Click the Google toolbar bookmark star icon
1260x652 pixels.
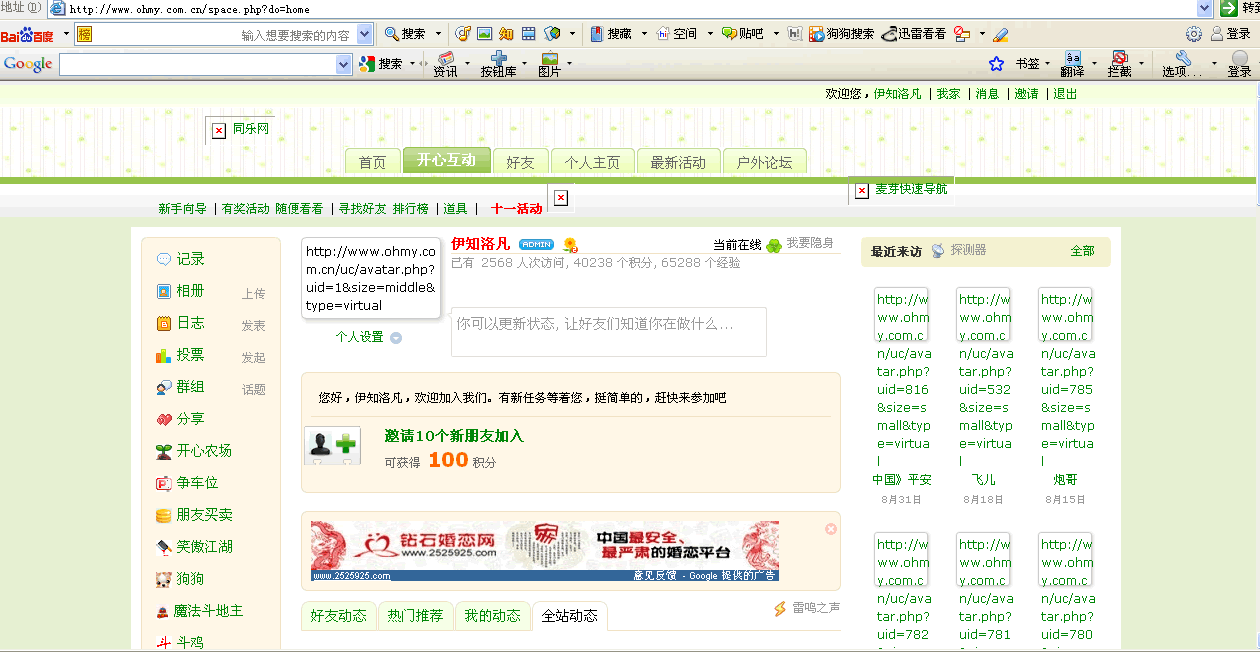tap(996, 64)
